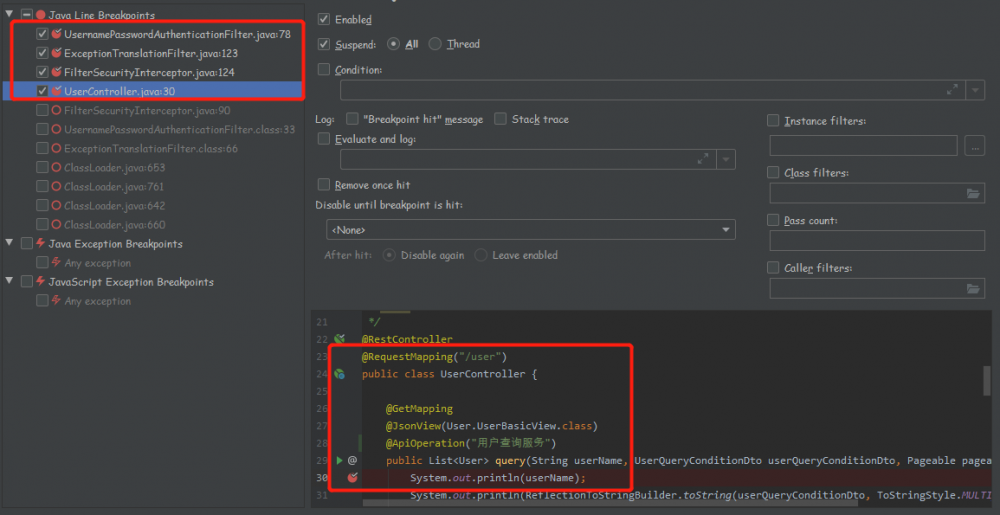This screenshot has height=515, width=1000.
Task: Collapse Java Exception Breakpoints group
Action: tap(10, 243)
